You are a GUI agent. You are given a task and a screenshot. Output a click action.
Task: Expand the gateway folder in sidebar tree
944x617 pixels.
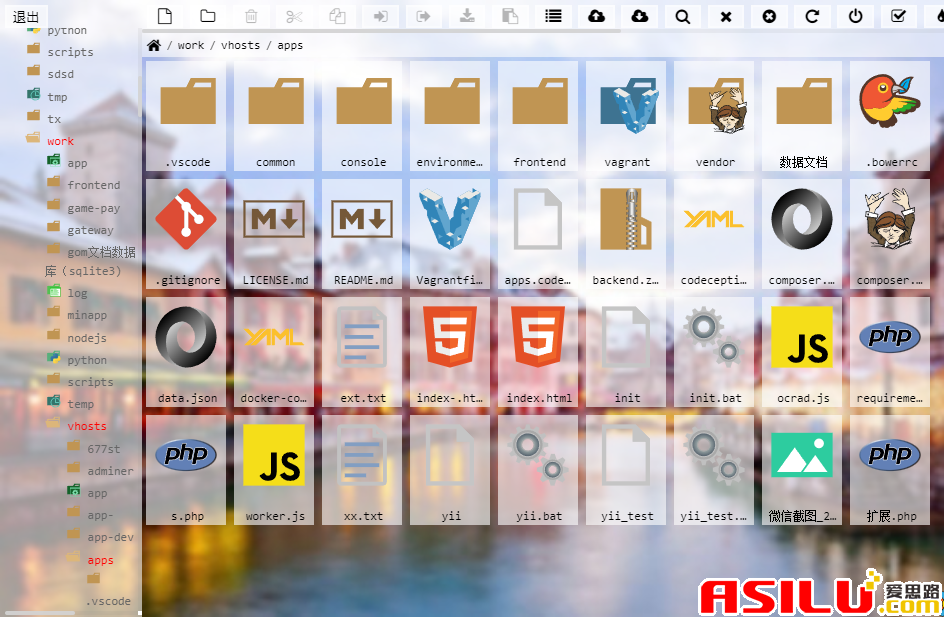(x=90, y=230)
